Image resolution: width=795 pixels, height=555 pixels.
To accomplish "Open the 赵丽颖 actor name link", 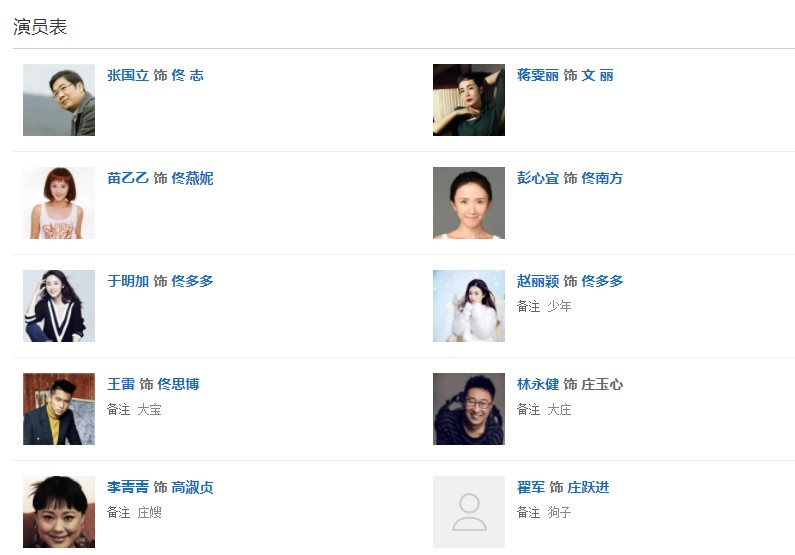I will point(538,281).
